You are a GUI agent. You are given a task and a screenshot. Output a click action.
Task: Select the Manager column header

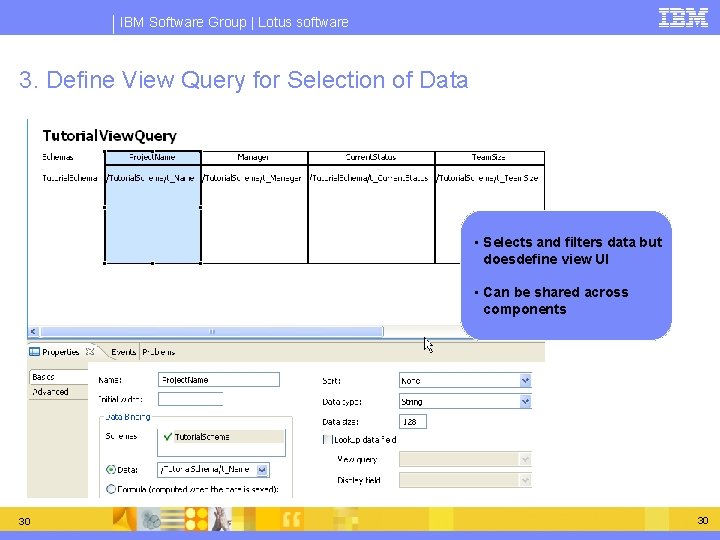click(x=254, y=158)
